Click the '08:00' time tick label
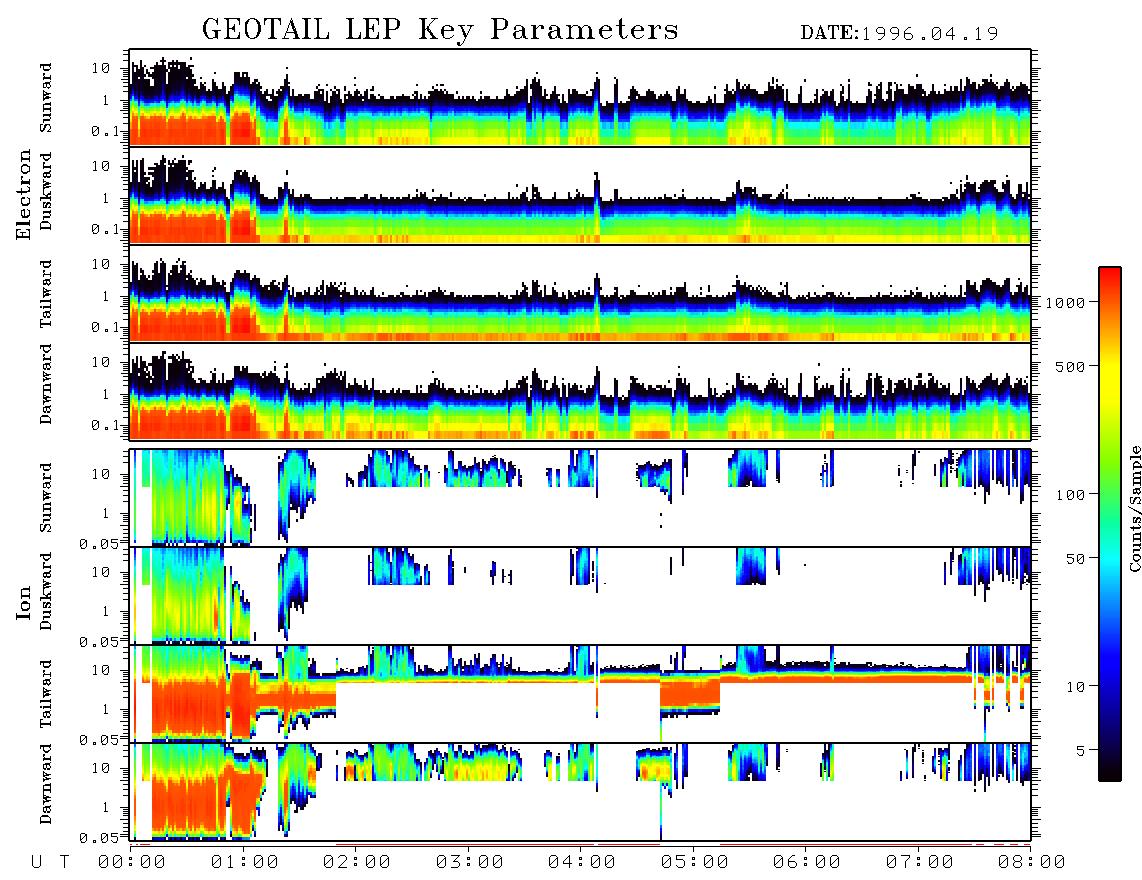This screenshot has height=880, width=1142. point(1032,863)
